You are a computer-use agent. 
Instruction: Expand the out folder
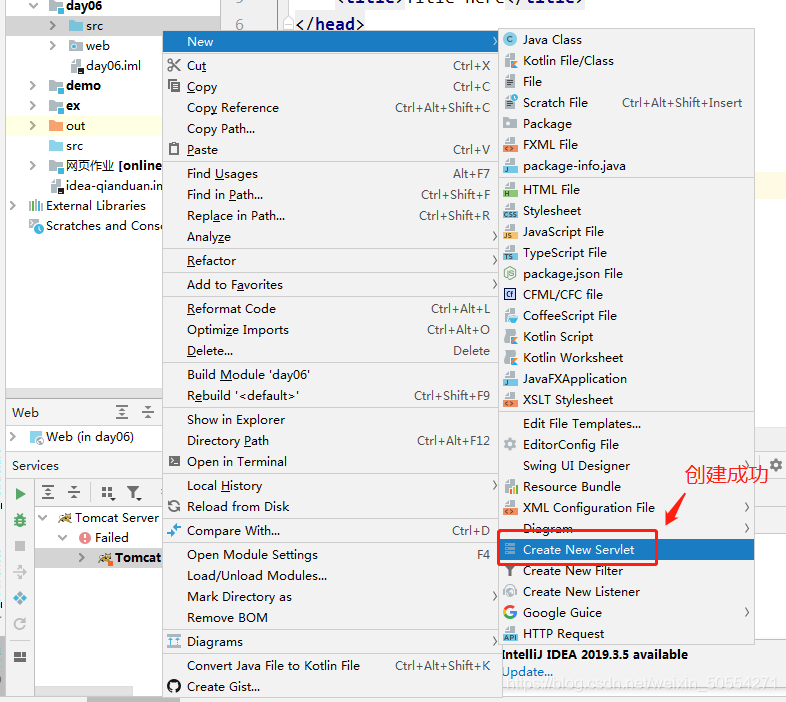point(33,126)
